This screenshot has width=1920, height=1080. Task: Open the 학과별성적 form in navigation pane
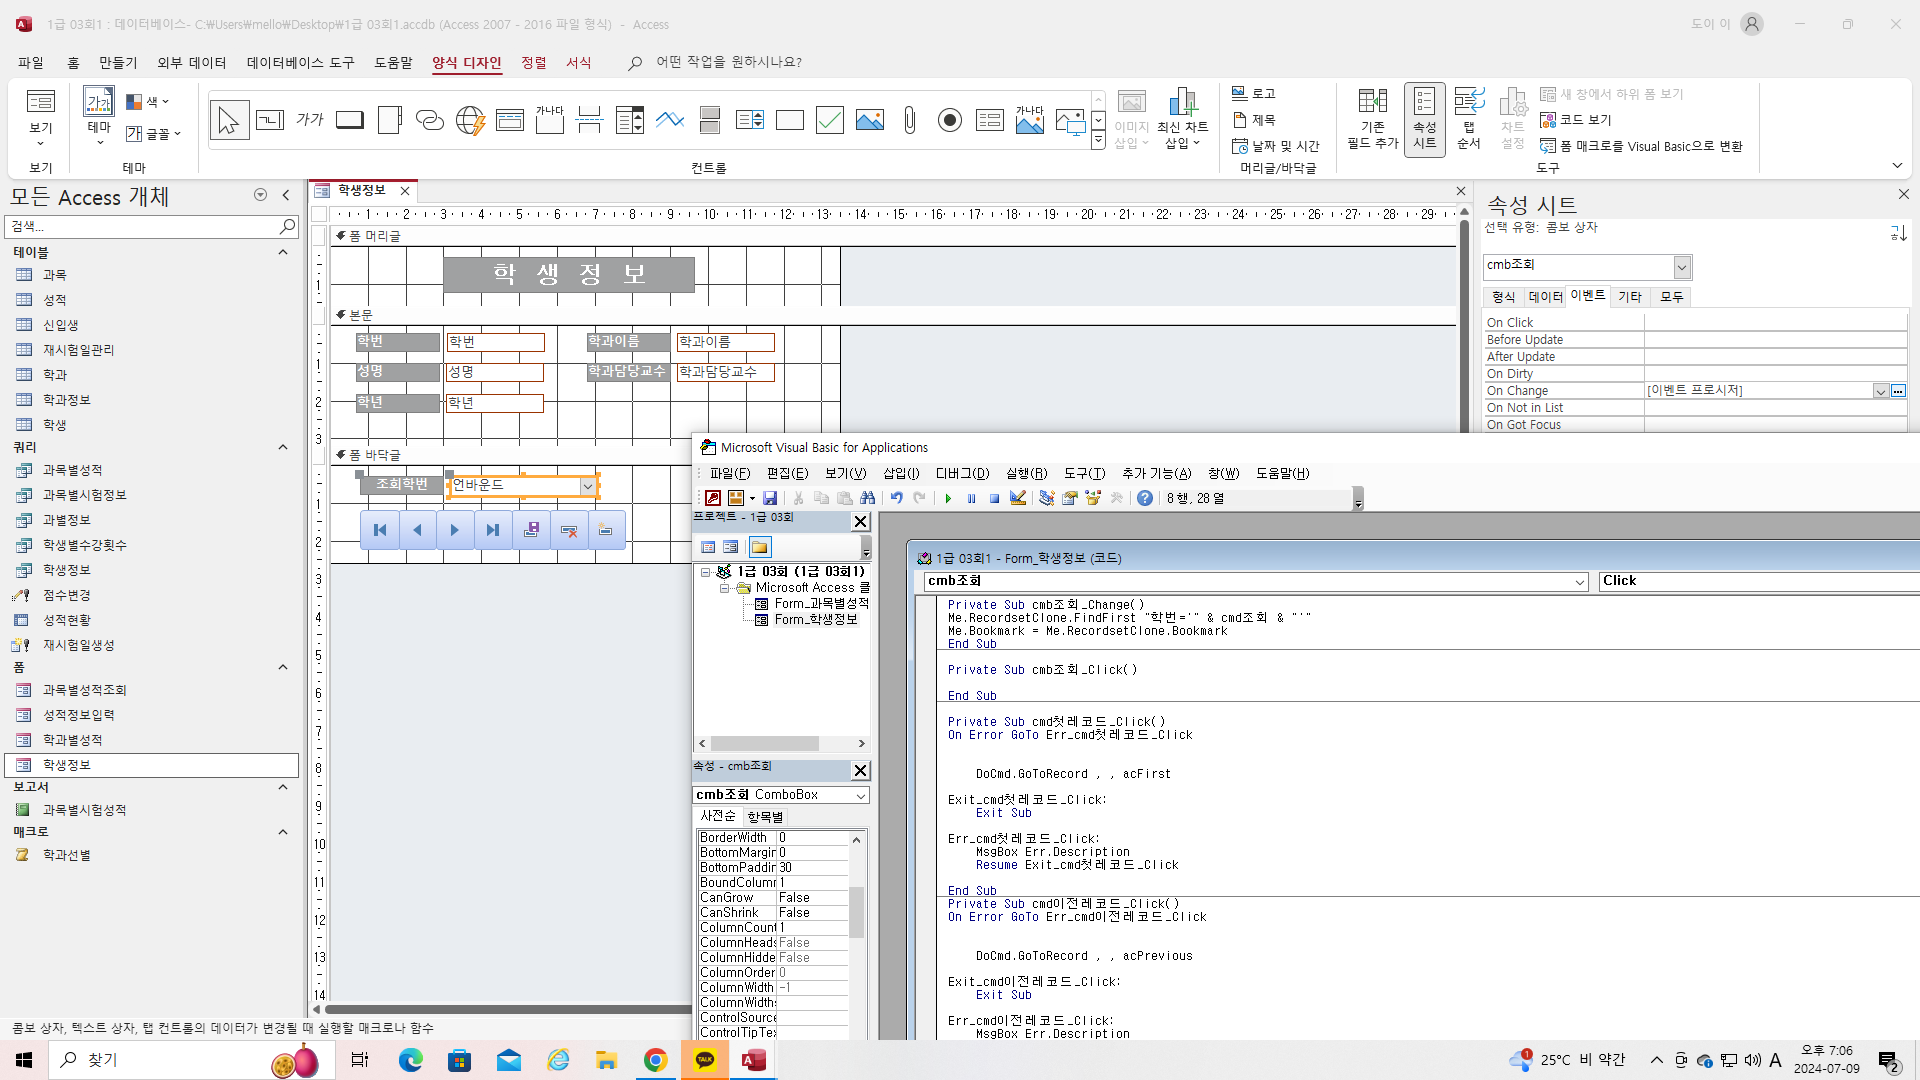(x=73, y=740)
